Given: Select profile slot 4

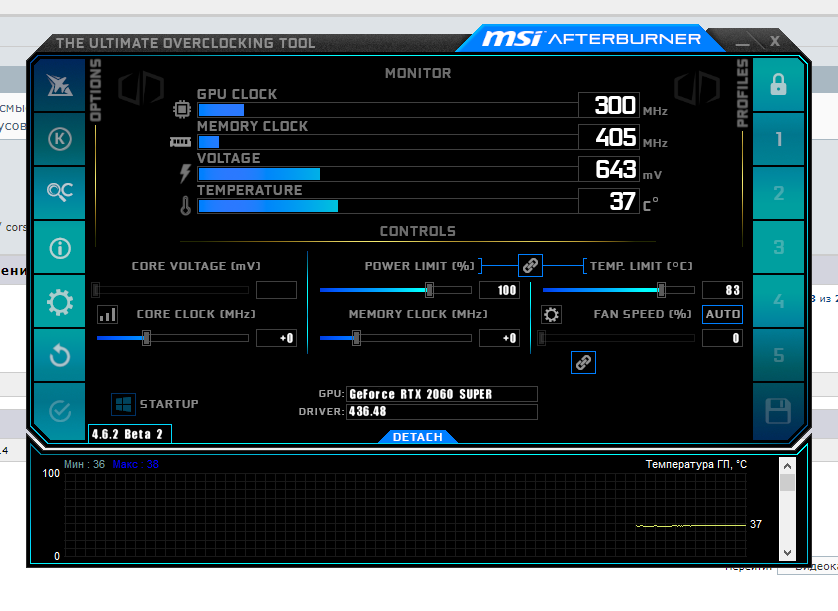Looking at the screenshot, I should coord(778,301).
